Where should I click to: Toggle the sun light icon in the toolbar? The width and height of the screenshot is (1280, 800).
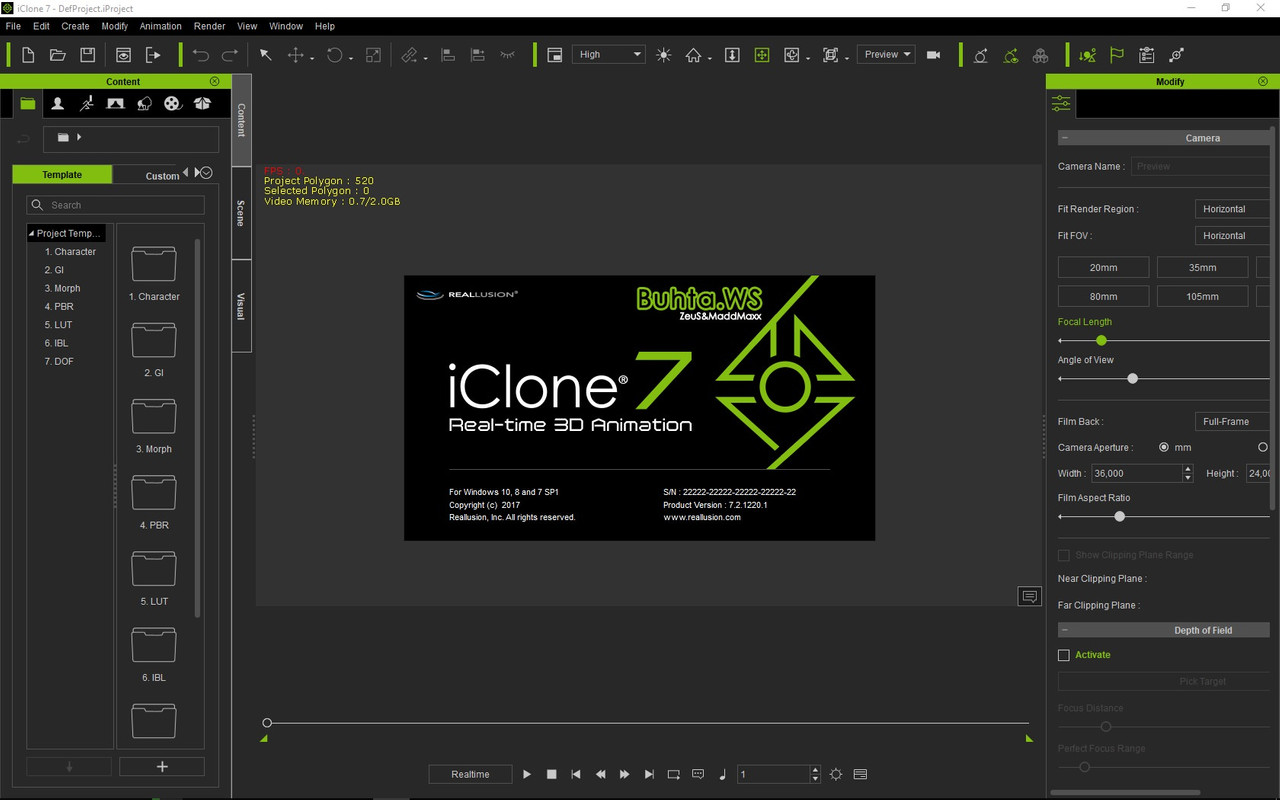pyautogui.click(x=664, y=55)
